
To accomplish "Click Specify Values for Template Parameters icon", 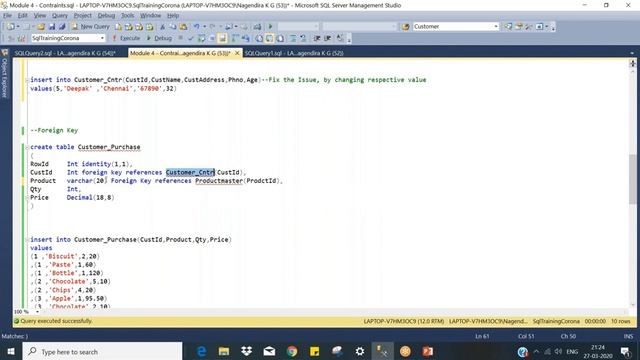I will coord(340,38).
